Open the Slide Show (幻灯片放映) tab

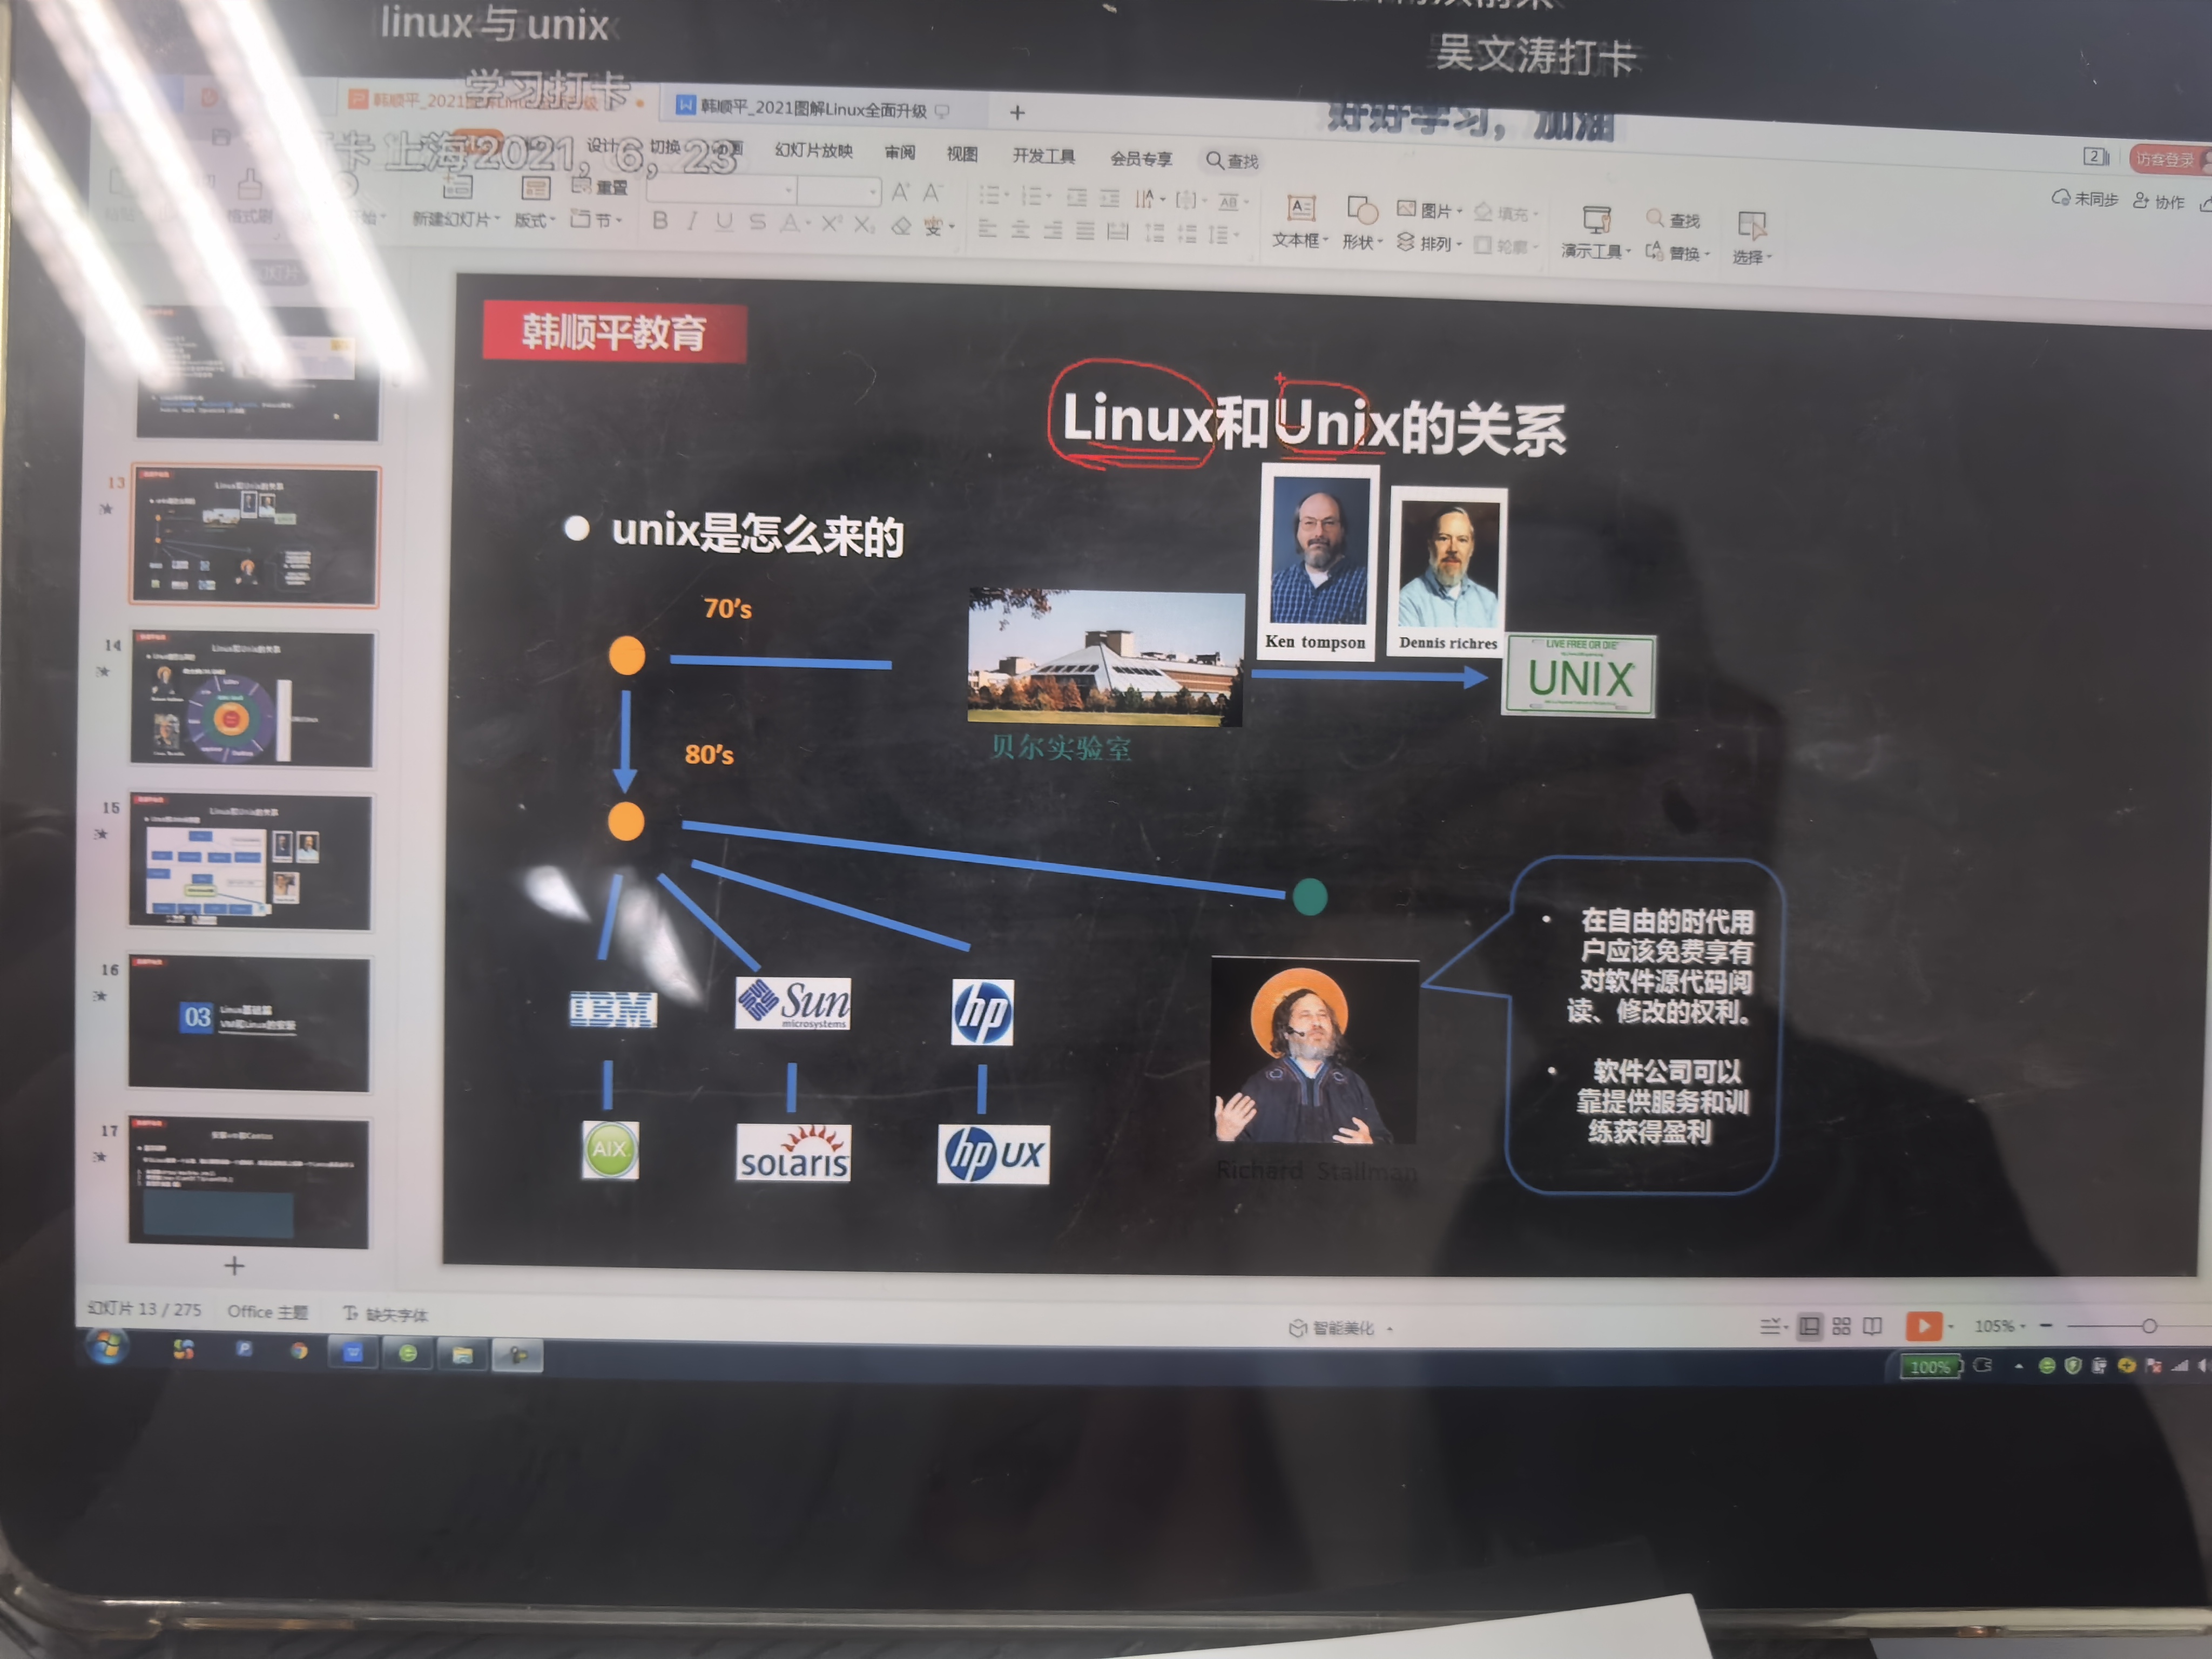coord(813,150)
